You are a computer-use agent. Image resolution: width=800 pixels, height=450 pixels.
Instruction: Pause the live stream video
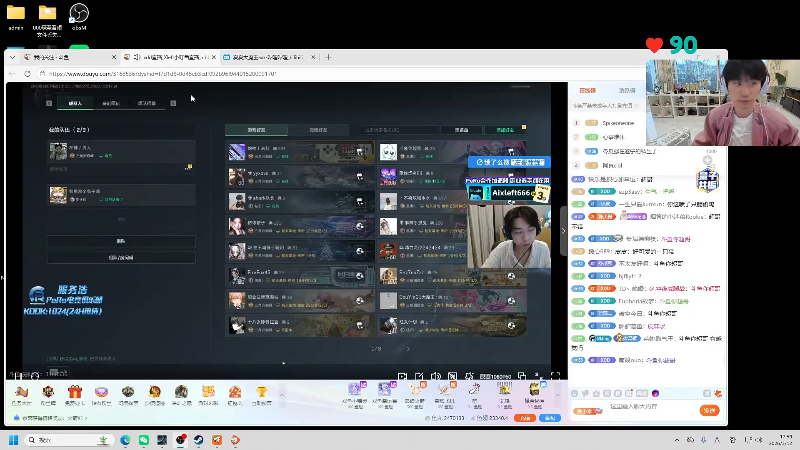[16, 376]
